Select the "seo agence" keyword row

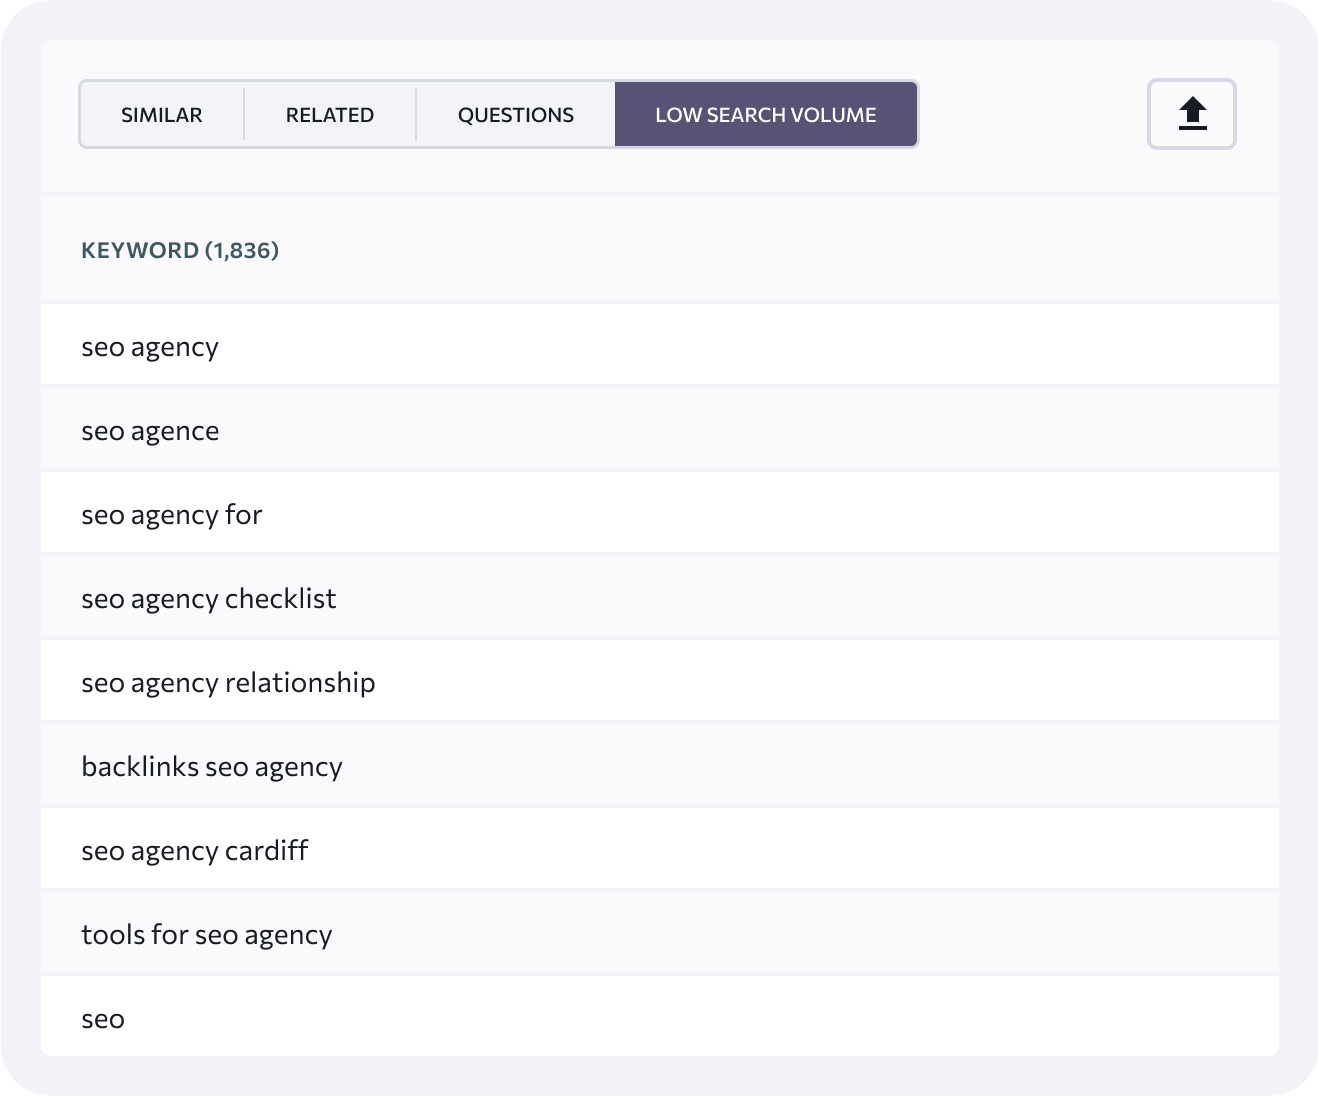660,430
